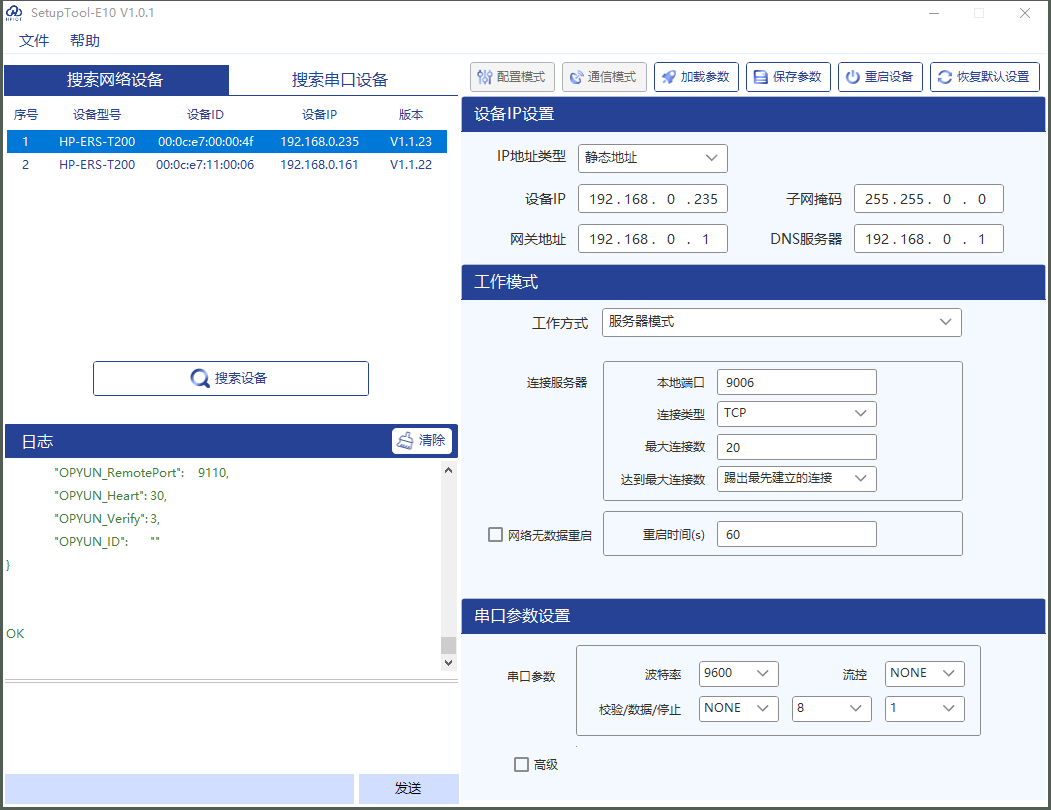Open the 流控 NONE dropdown
1051x810 pixels.
tap(924, 673)
